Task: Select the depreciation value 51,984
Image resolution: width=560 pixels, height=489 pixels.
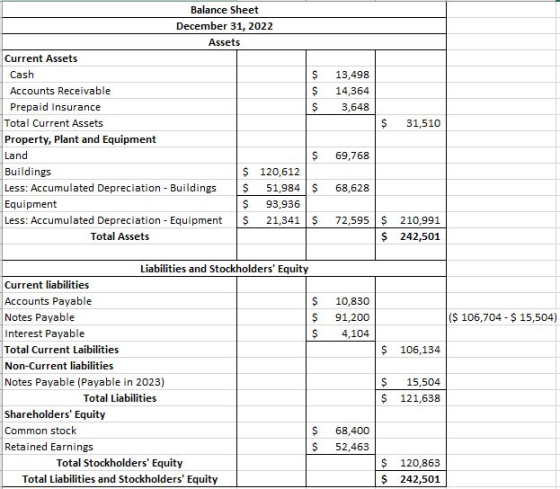Action: [283, 188]
